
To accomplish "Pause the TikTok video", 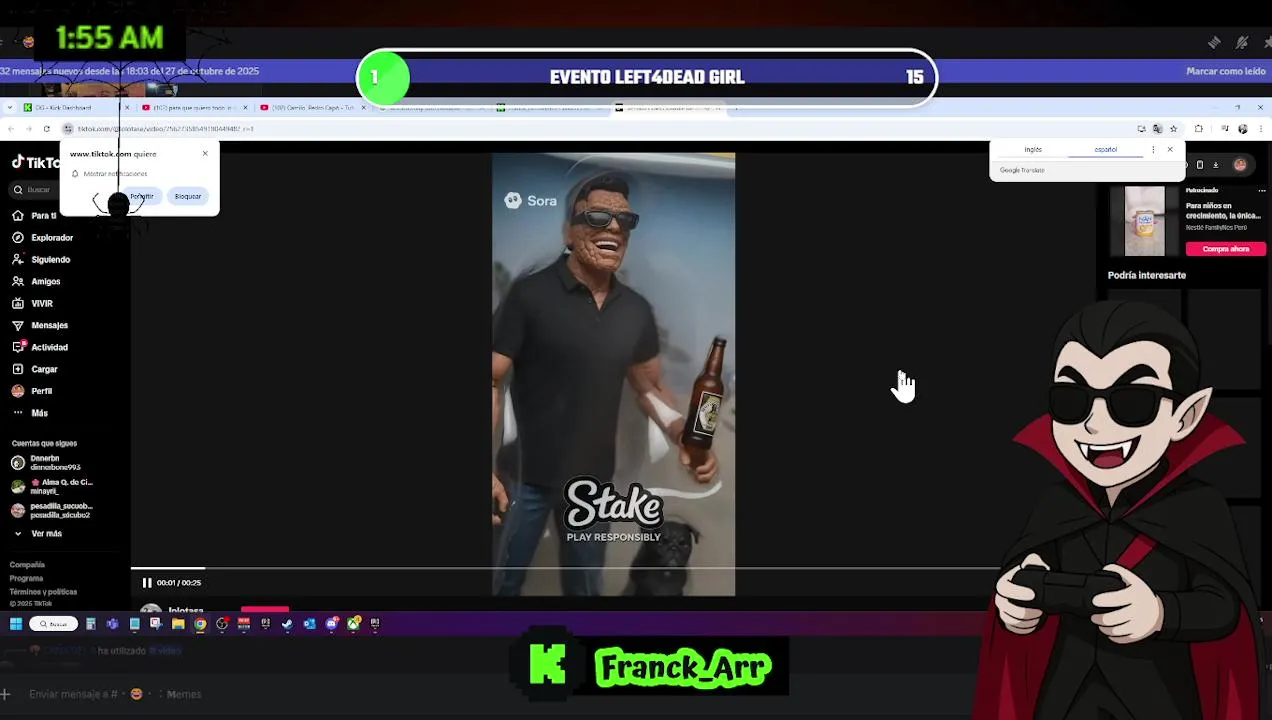I will tap(147, 583).
